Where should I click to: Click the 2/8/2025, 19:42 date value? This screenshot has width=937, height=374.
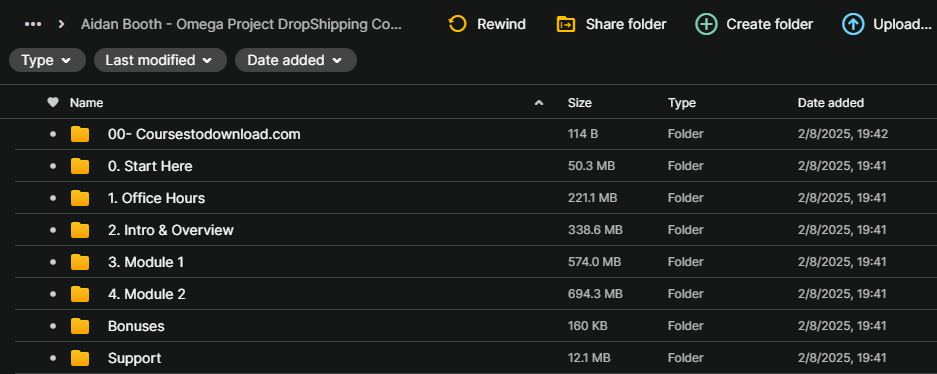tap(843, 134)
